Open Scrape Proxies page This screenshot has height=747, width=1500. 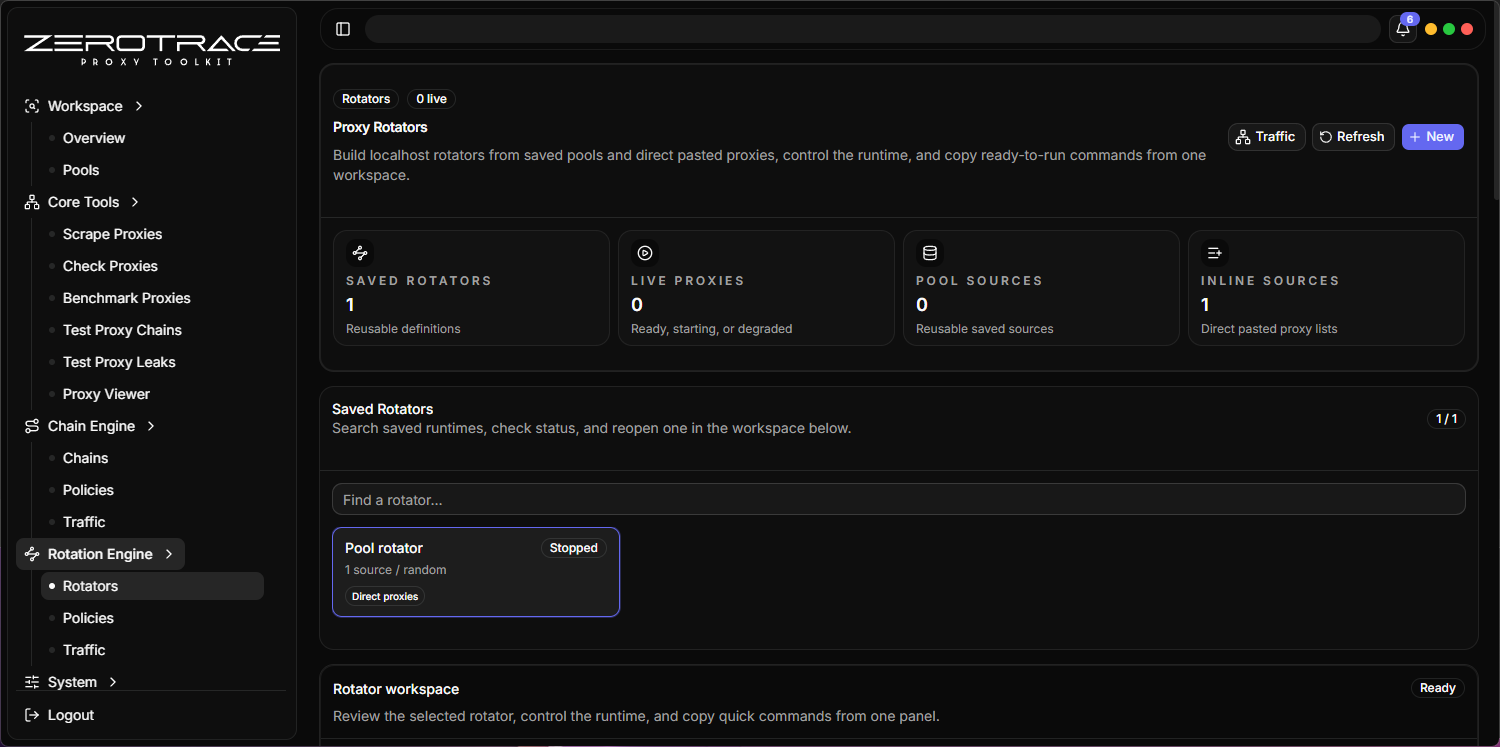112,234
